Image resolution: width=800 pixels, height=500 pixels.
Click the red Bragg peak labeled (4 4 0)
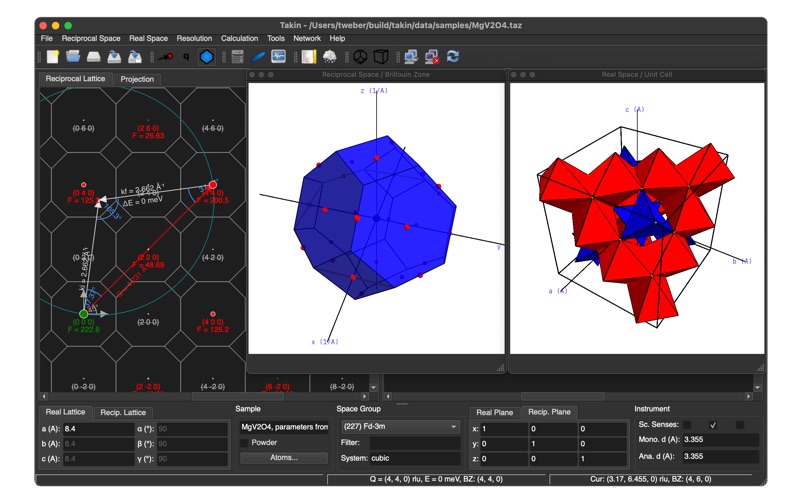(x=213, y=185)
